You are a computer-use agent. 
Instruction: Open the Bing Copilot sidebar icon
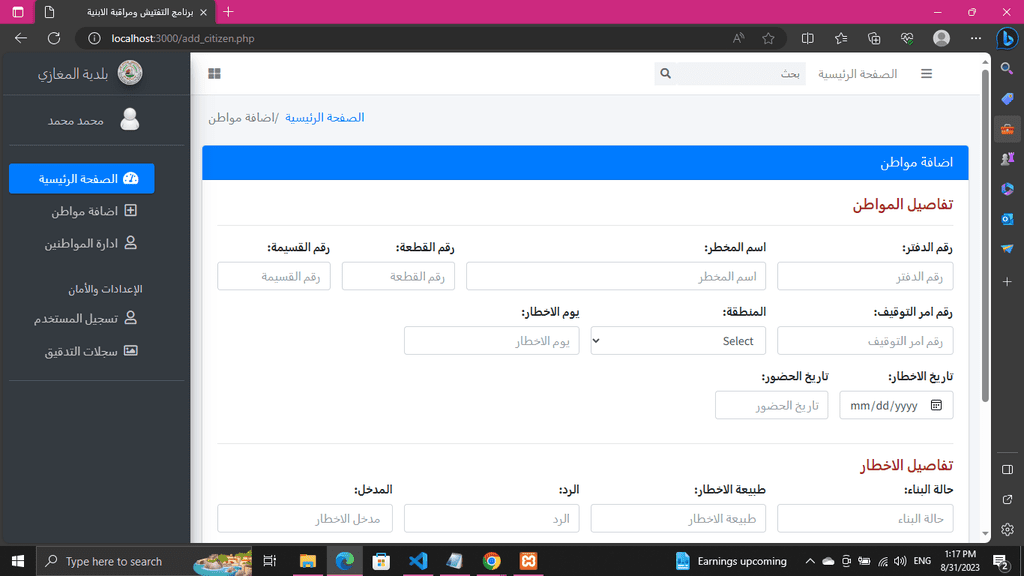1008,39
